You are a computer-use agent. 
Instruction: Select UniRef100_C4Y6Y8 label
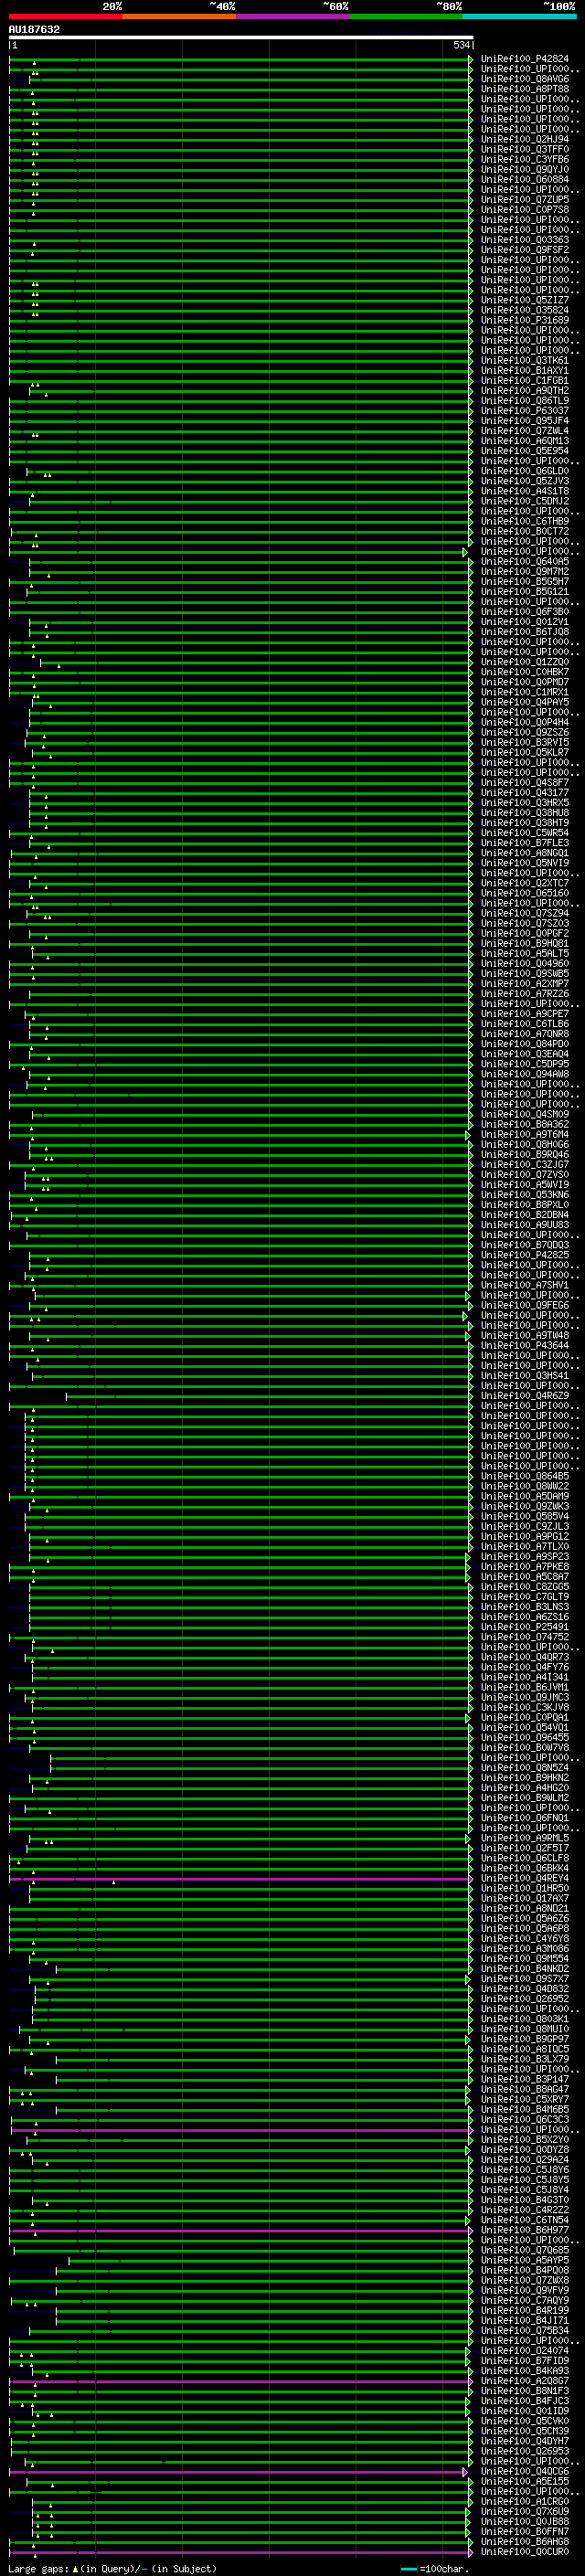pyautogui.click(x=525, y=1938)
